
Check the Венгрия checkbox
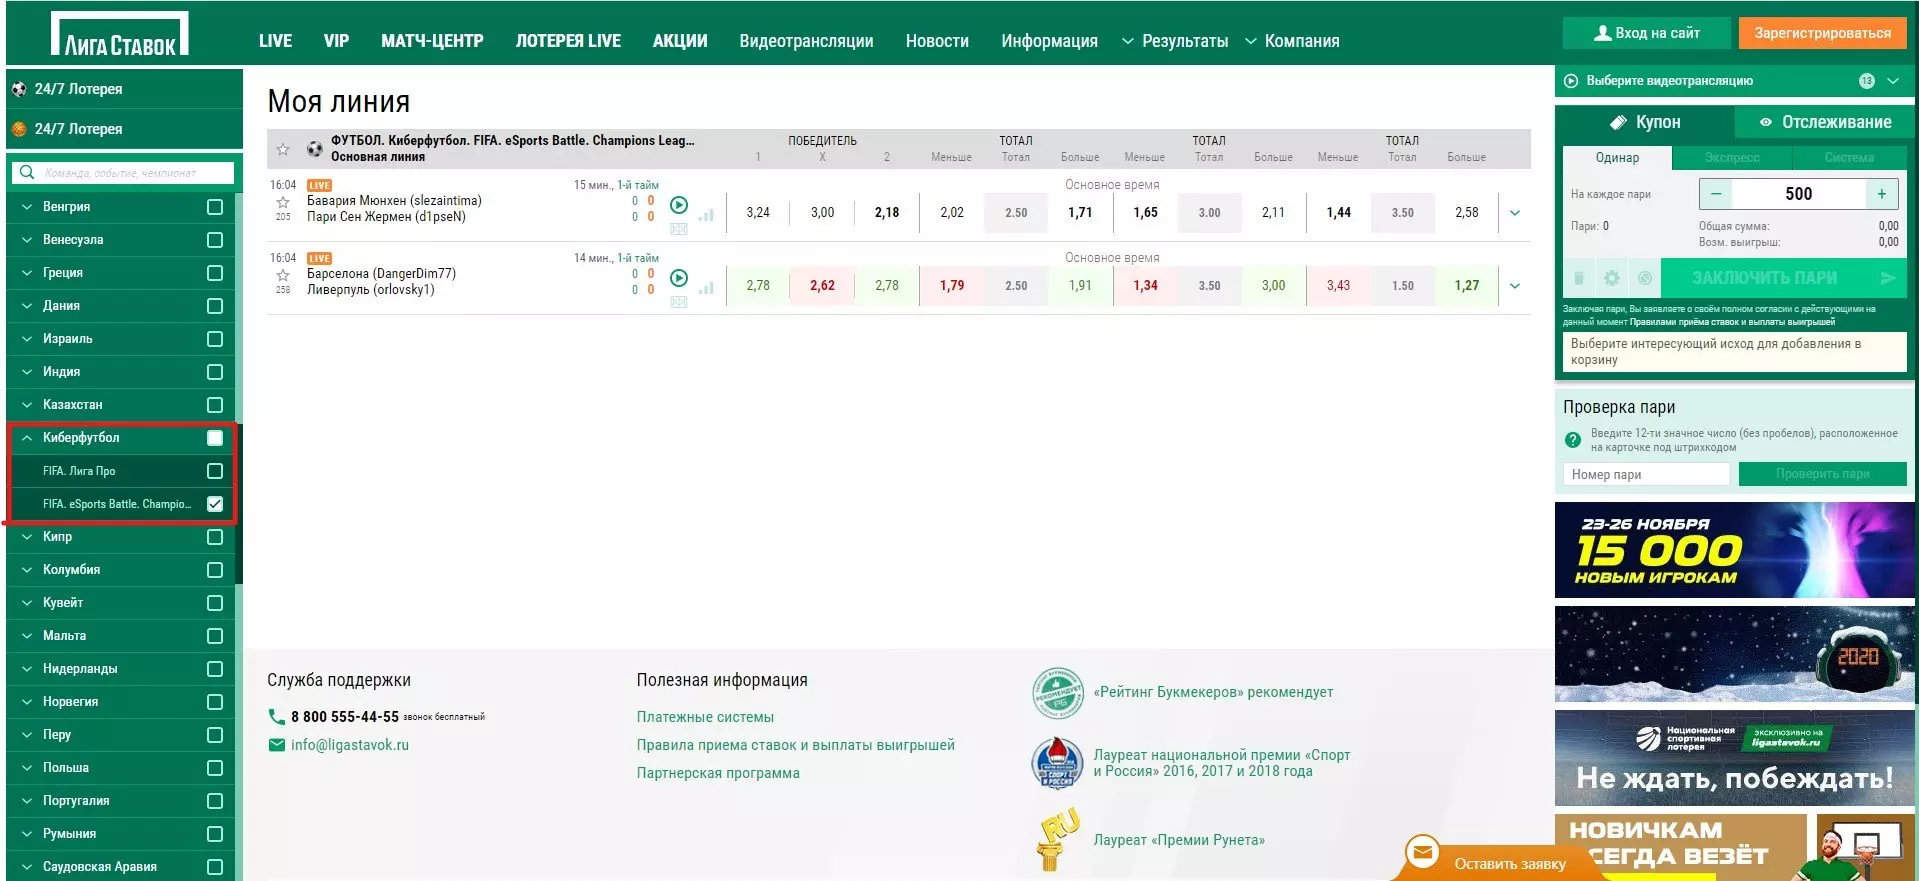coord(214,207)
